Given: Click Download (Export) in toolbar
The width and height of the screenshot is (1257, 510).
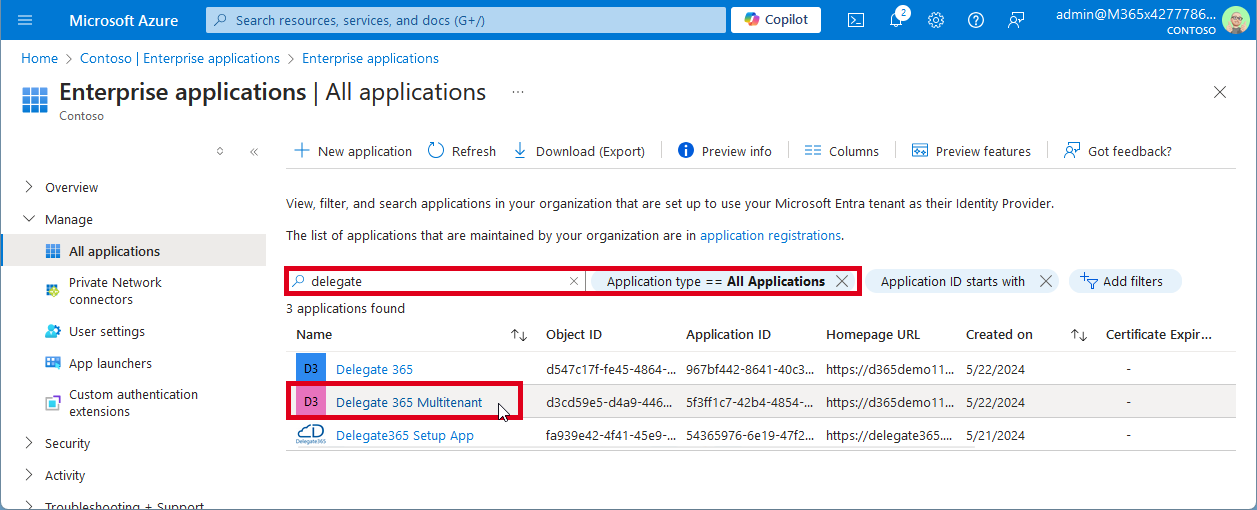Looking at the screenshot, I should click(x=579, y=151).
